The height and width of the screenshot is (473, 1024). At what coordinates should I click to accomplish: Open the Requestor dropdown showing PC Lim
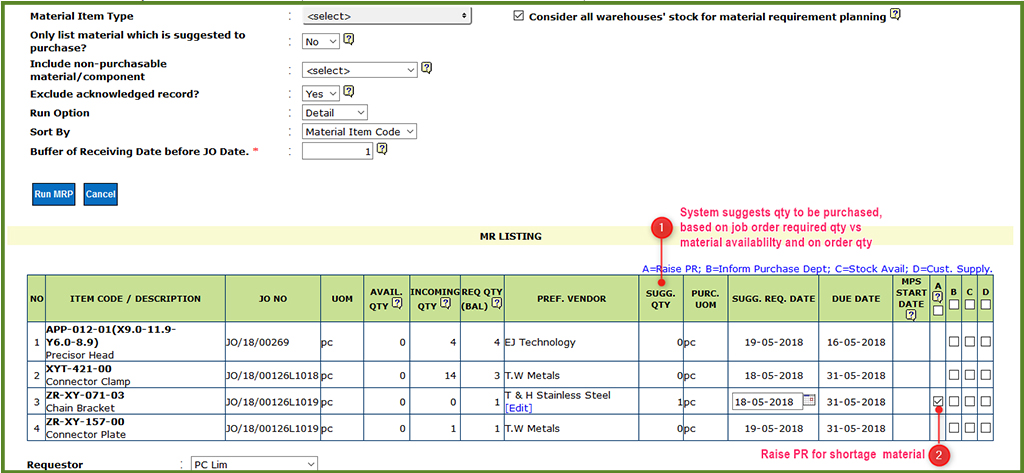coord(254,465)
